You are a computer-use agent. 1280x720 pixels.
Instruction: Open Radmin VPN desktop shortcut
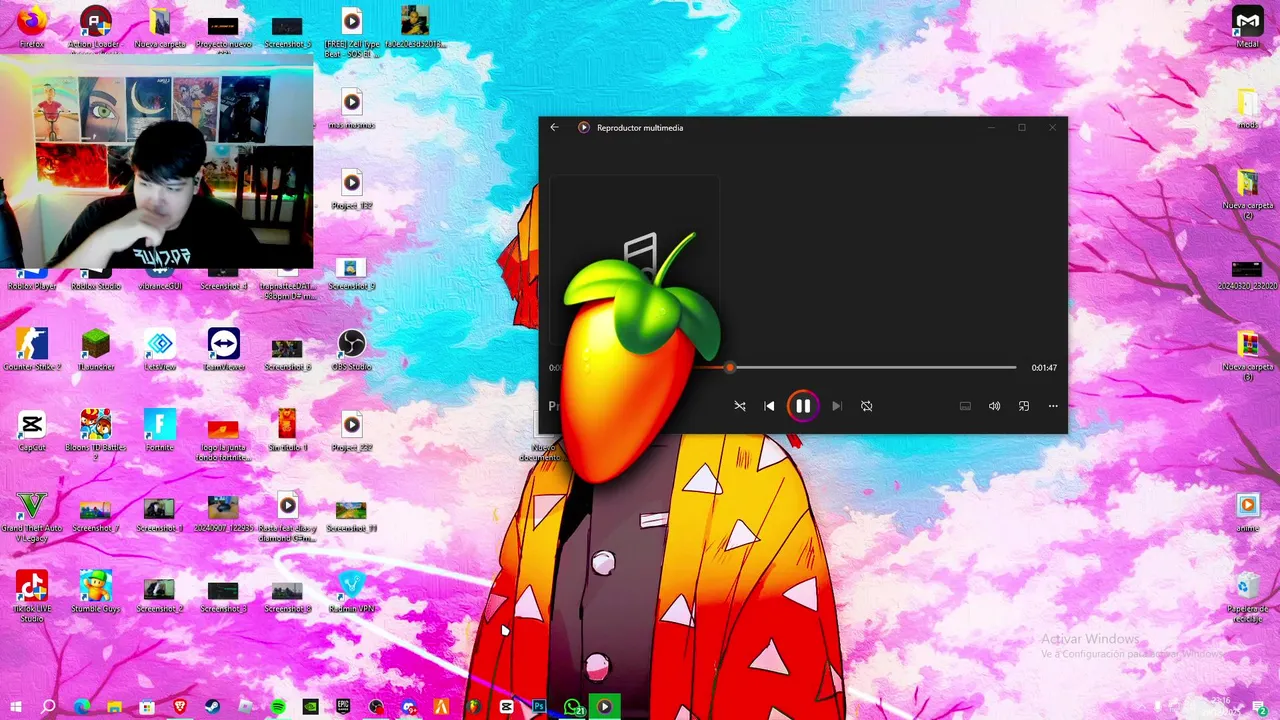pos(352,592)
